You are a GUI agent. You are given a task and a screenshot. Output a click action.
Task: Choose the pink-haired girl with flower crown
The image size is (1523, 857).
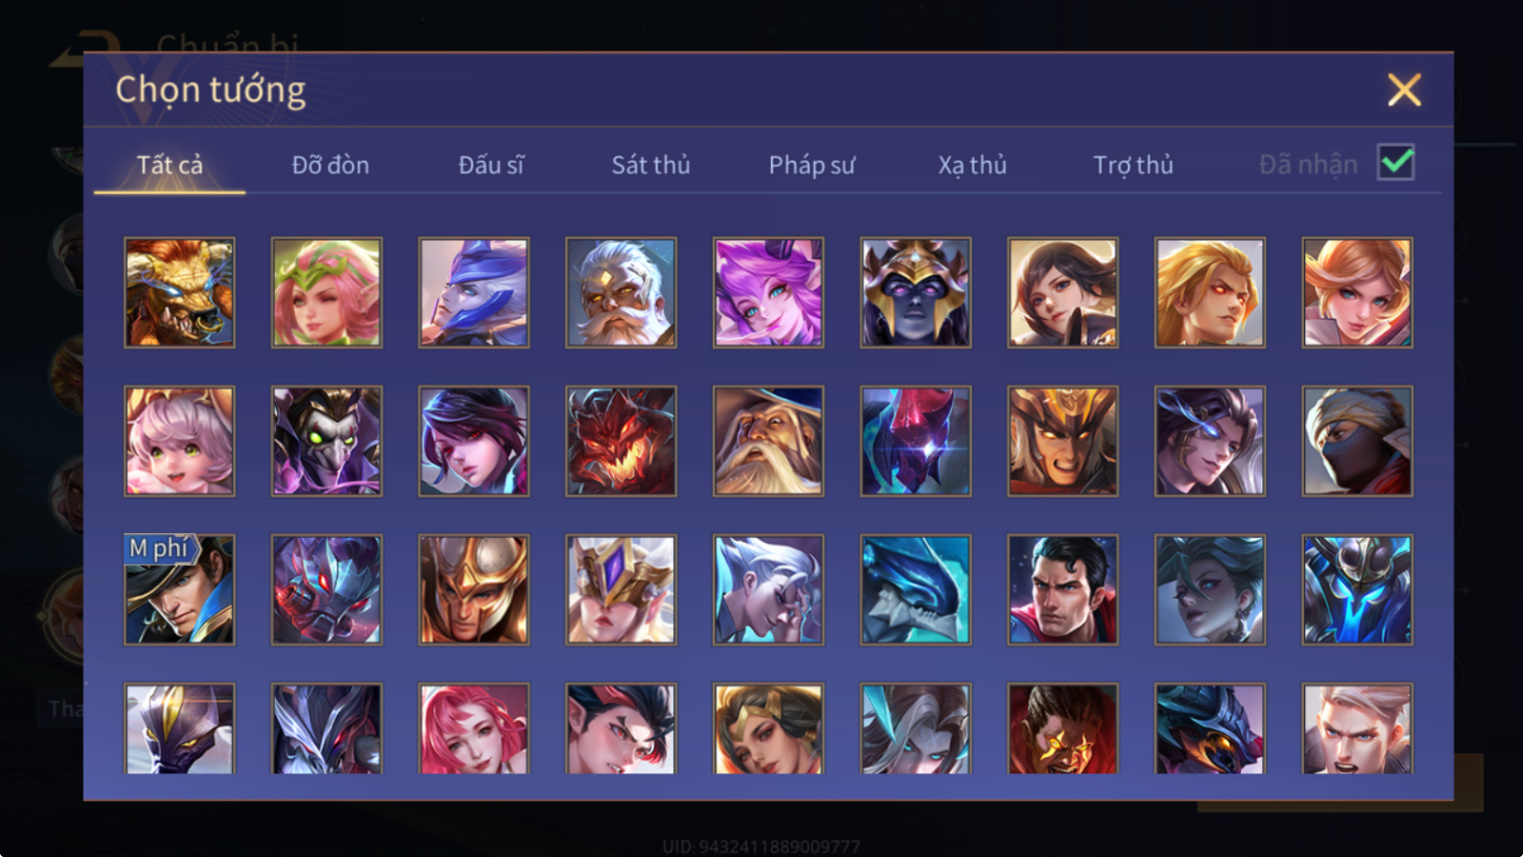(326, 293)
